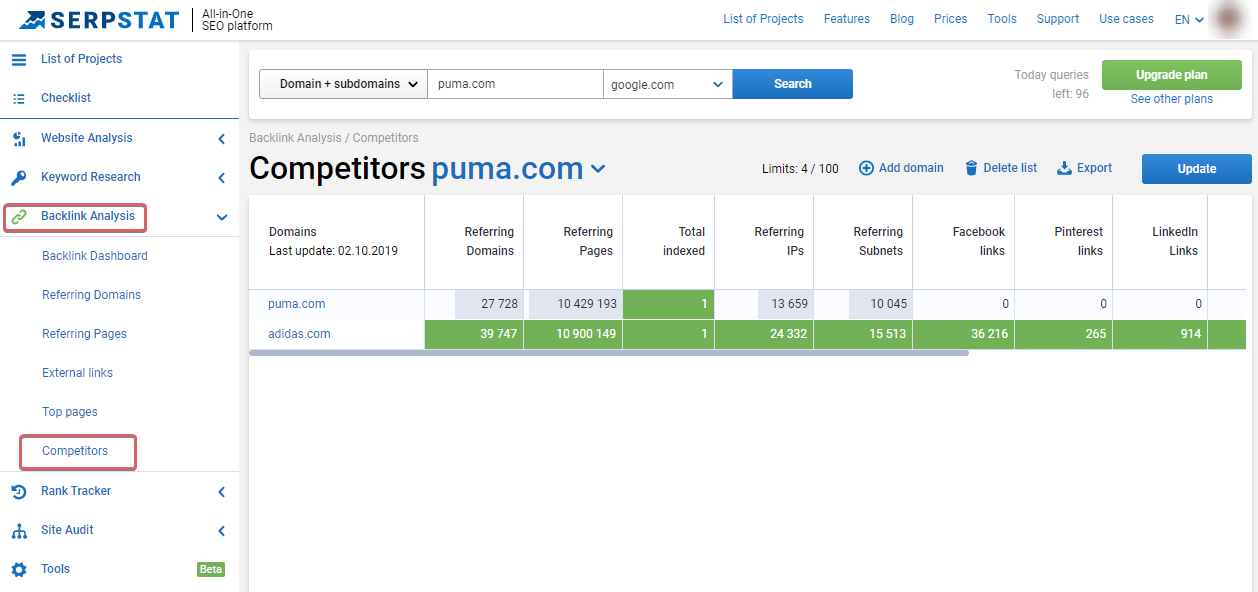Open Backlink Dashboard in the sidebar

click(x=95, y=256)
